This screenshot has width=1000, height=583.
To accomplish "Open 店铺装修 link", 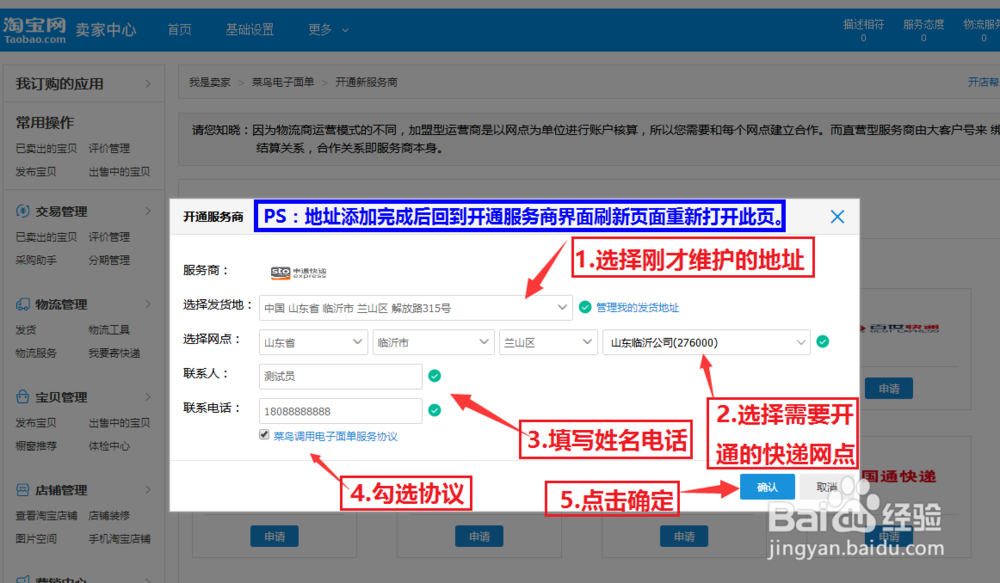I will pos(109,515).
